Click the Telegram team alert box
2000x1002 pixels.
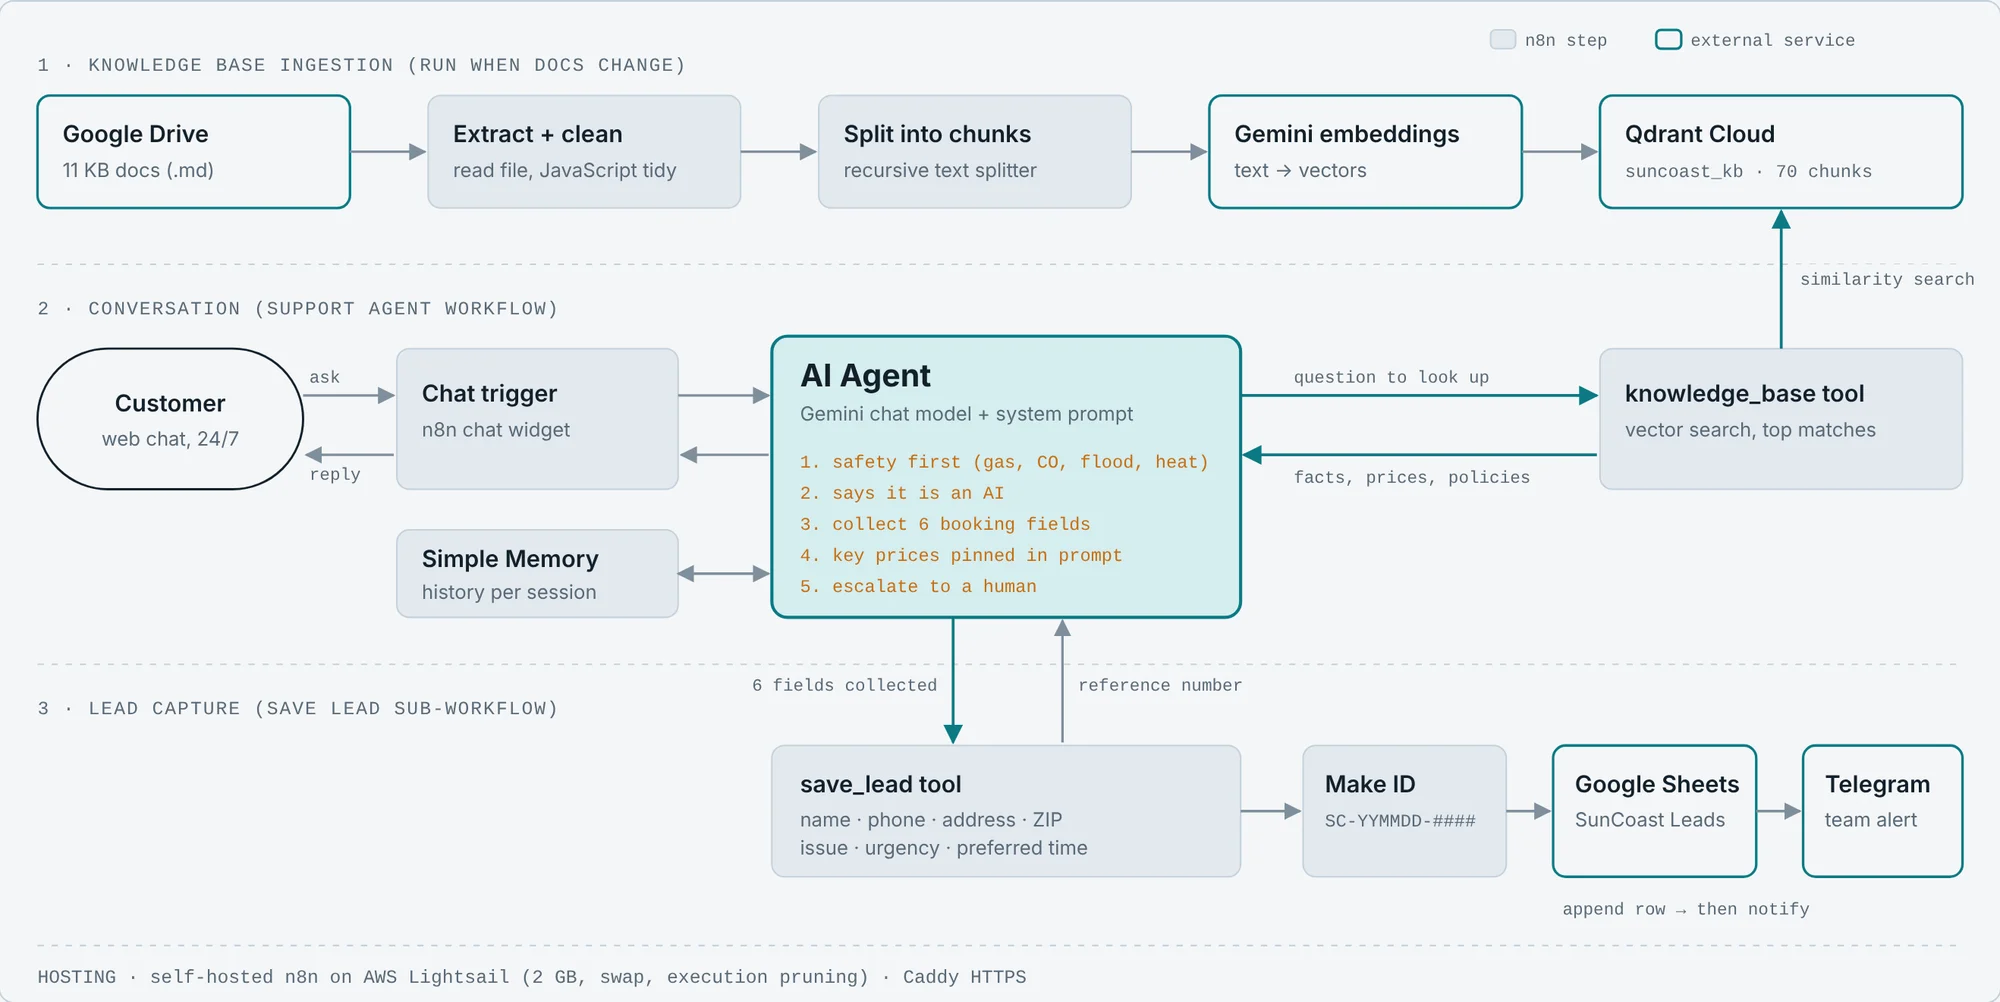[1882, 811]
